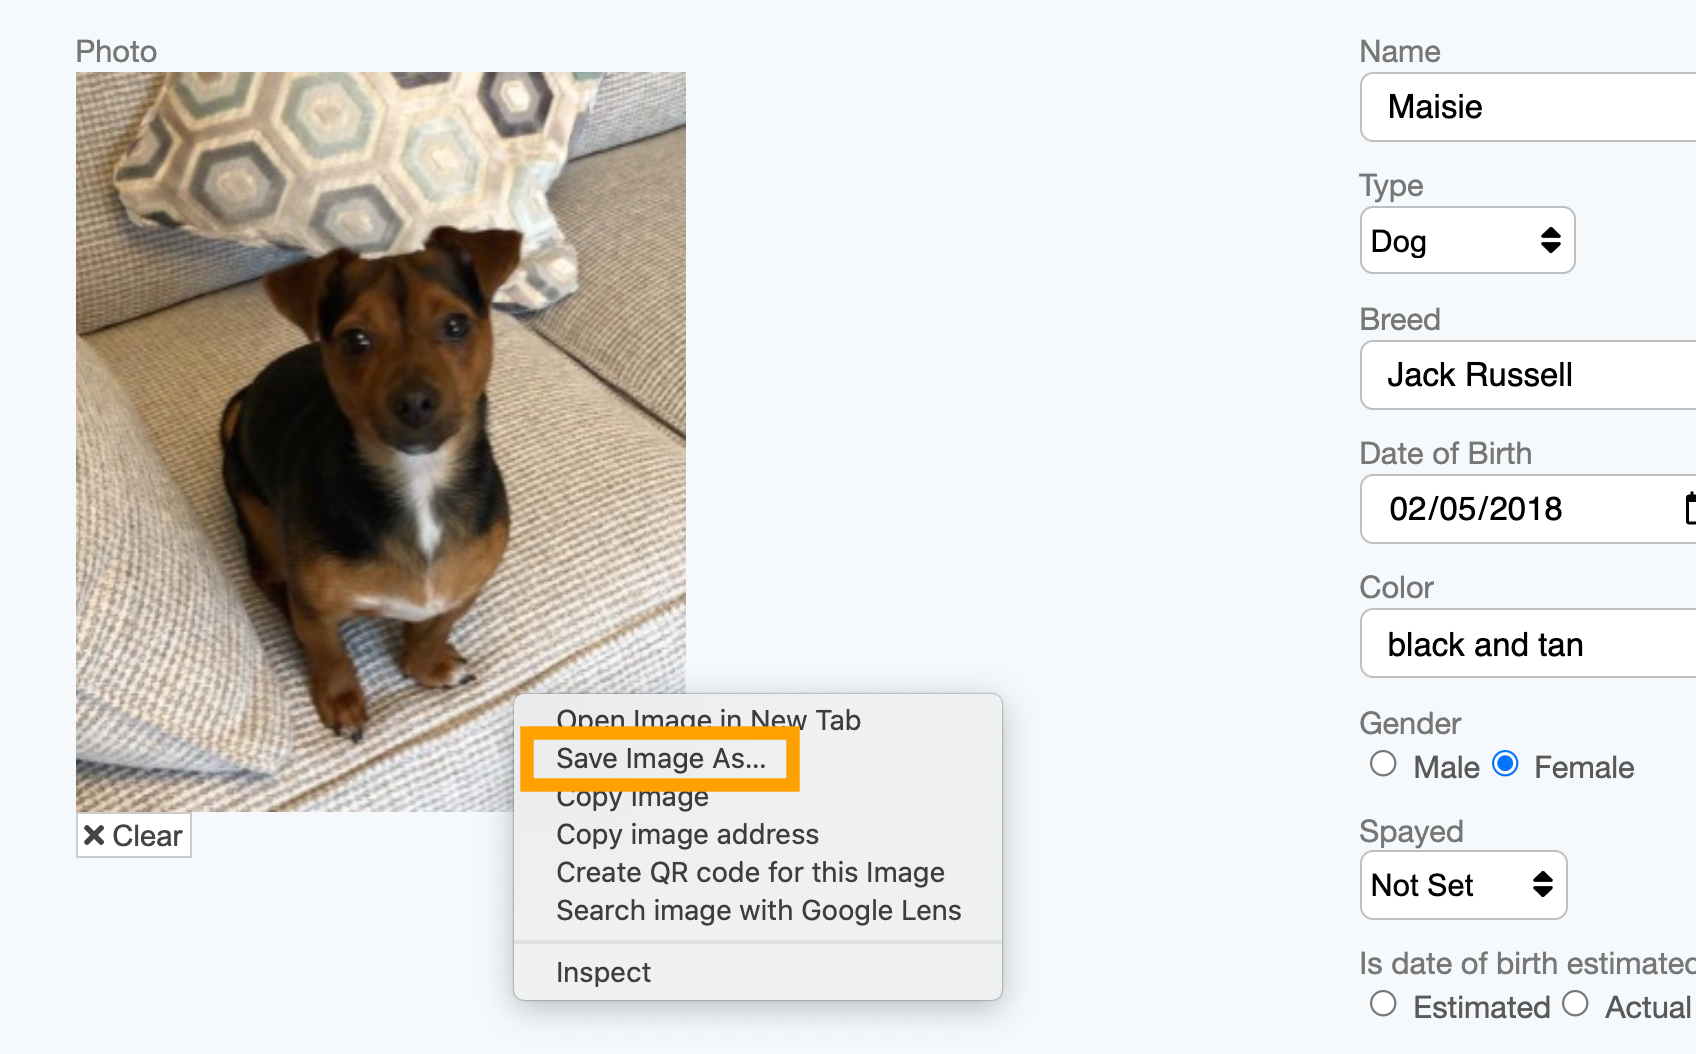Viewport: 1696px width, 1054px height.
Task: Select Create QR code for this Image
Action: click(x=750, y=873)
